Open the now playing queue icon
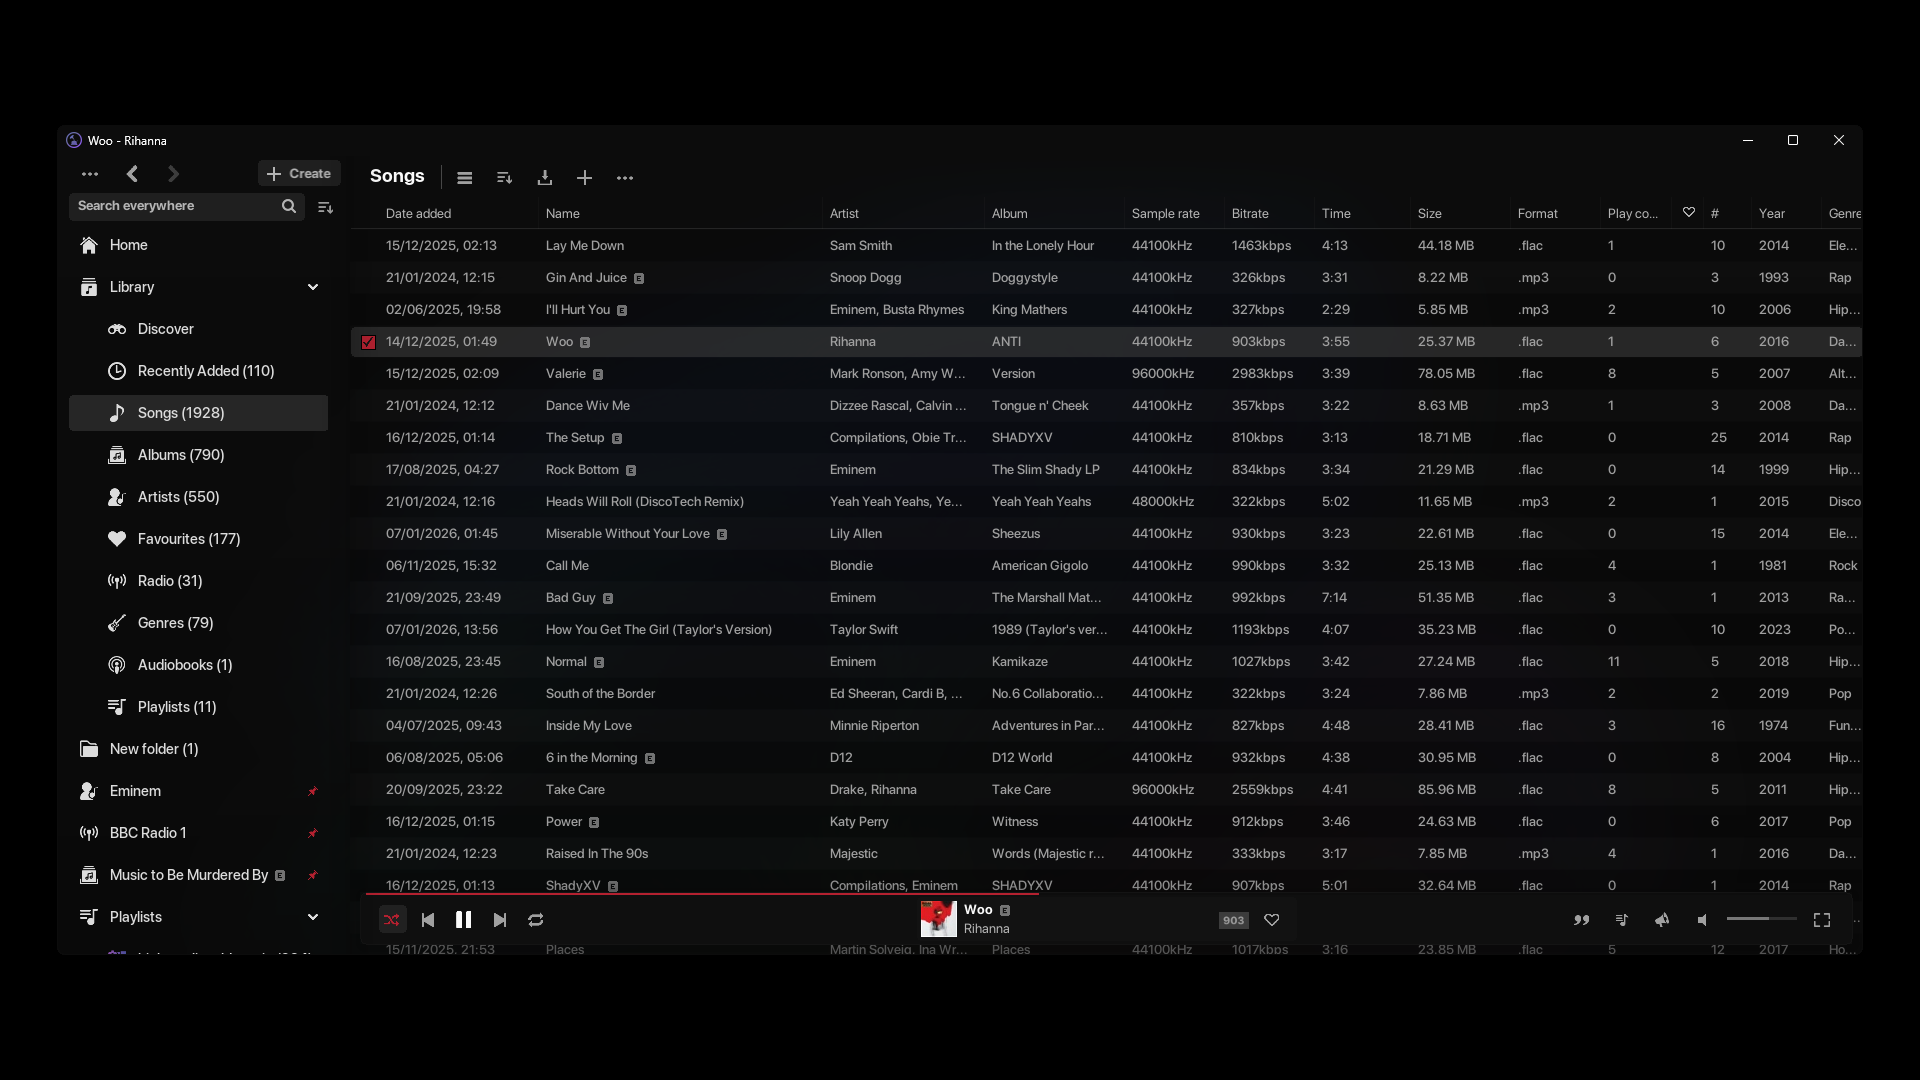Screen dimensions: 1920x1080 (x=1622, y=920)
